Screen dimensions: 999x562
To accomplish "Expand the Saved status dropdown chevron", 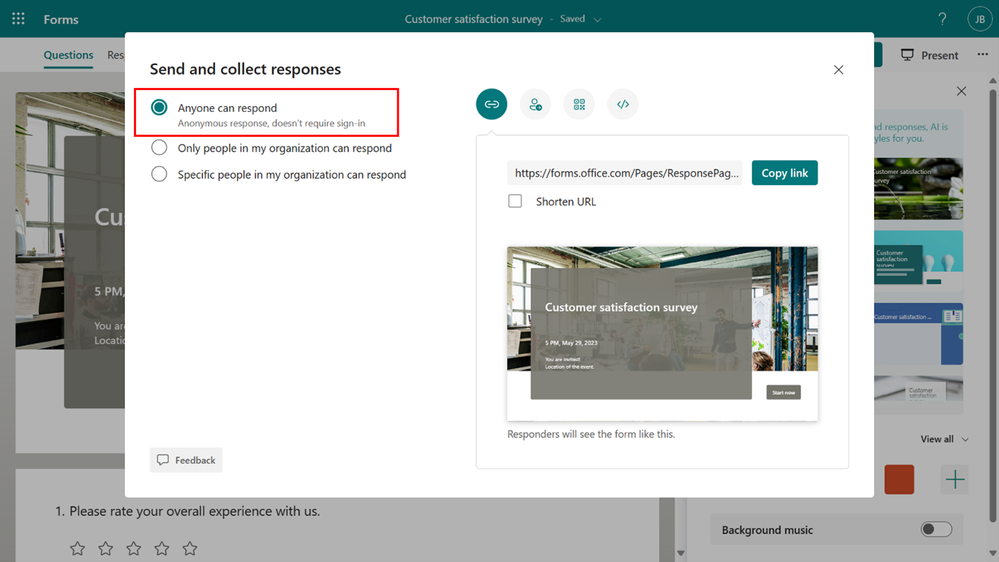I will point(598,20).
